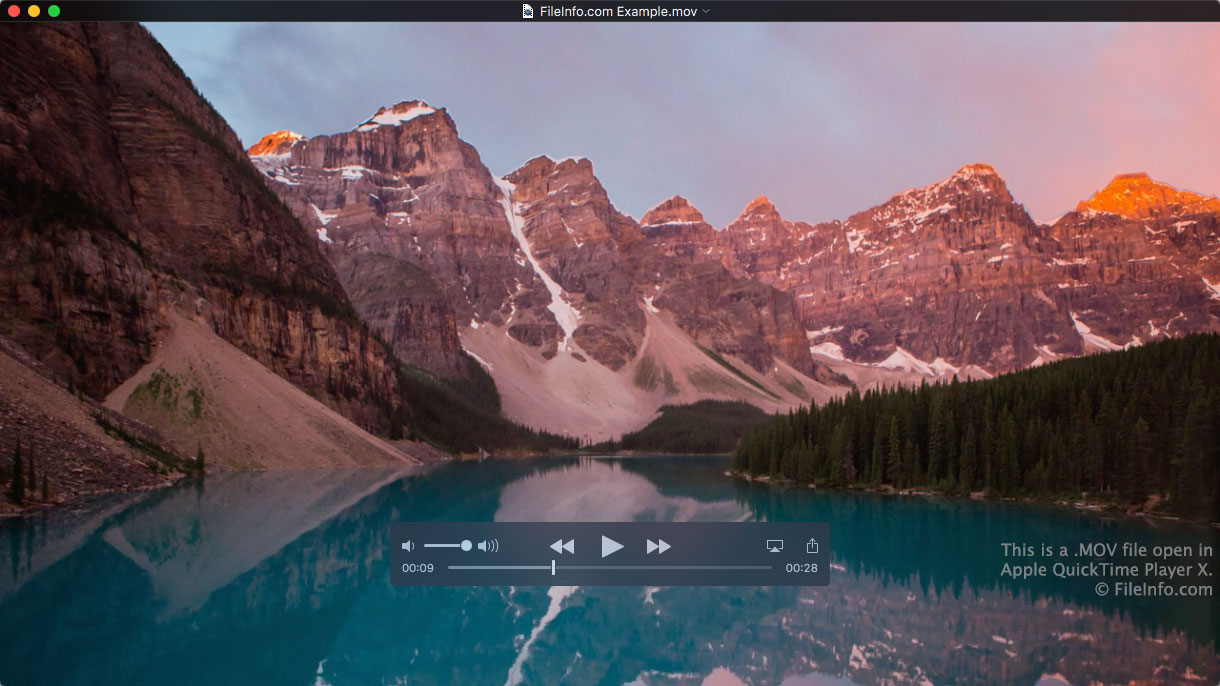Click the fast forward button
Image resolution: width=1220 pixels, height=686 pixels.
coord(659,546)
